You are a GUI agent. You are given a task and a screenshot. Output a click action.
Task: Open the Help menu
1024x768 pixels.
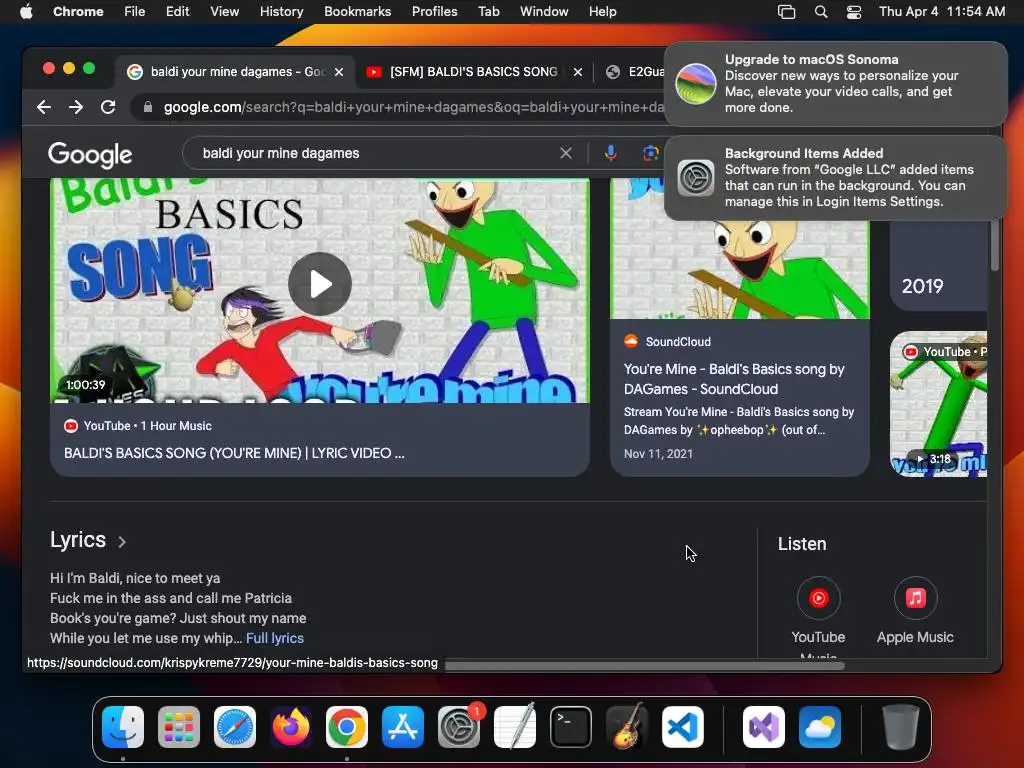pyautogui.click(x=602, y=12)
